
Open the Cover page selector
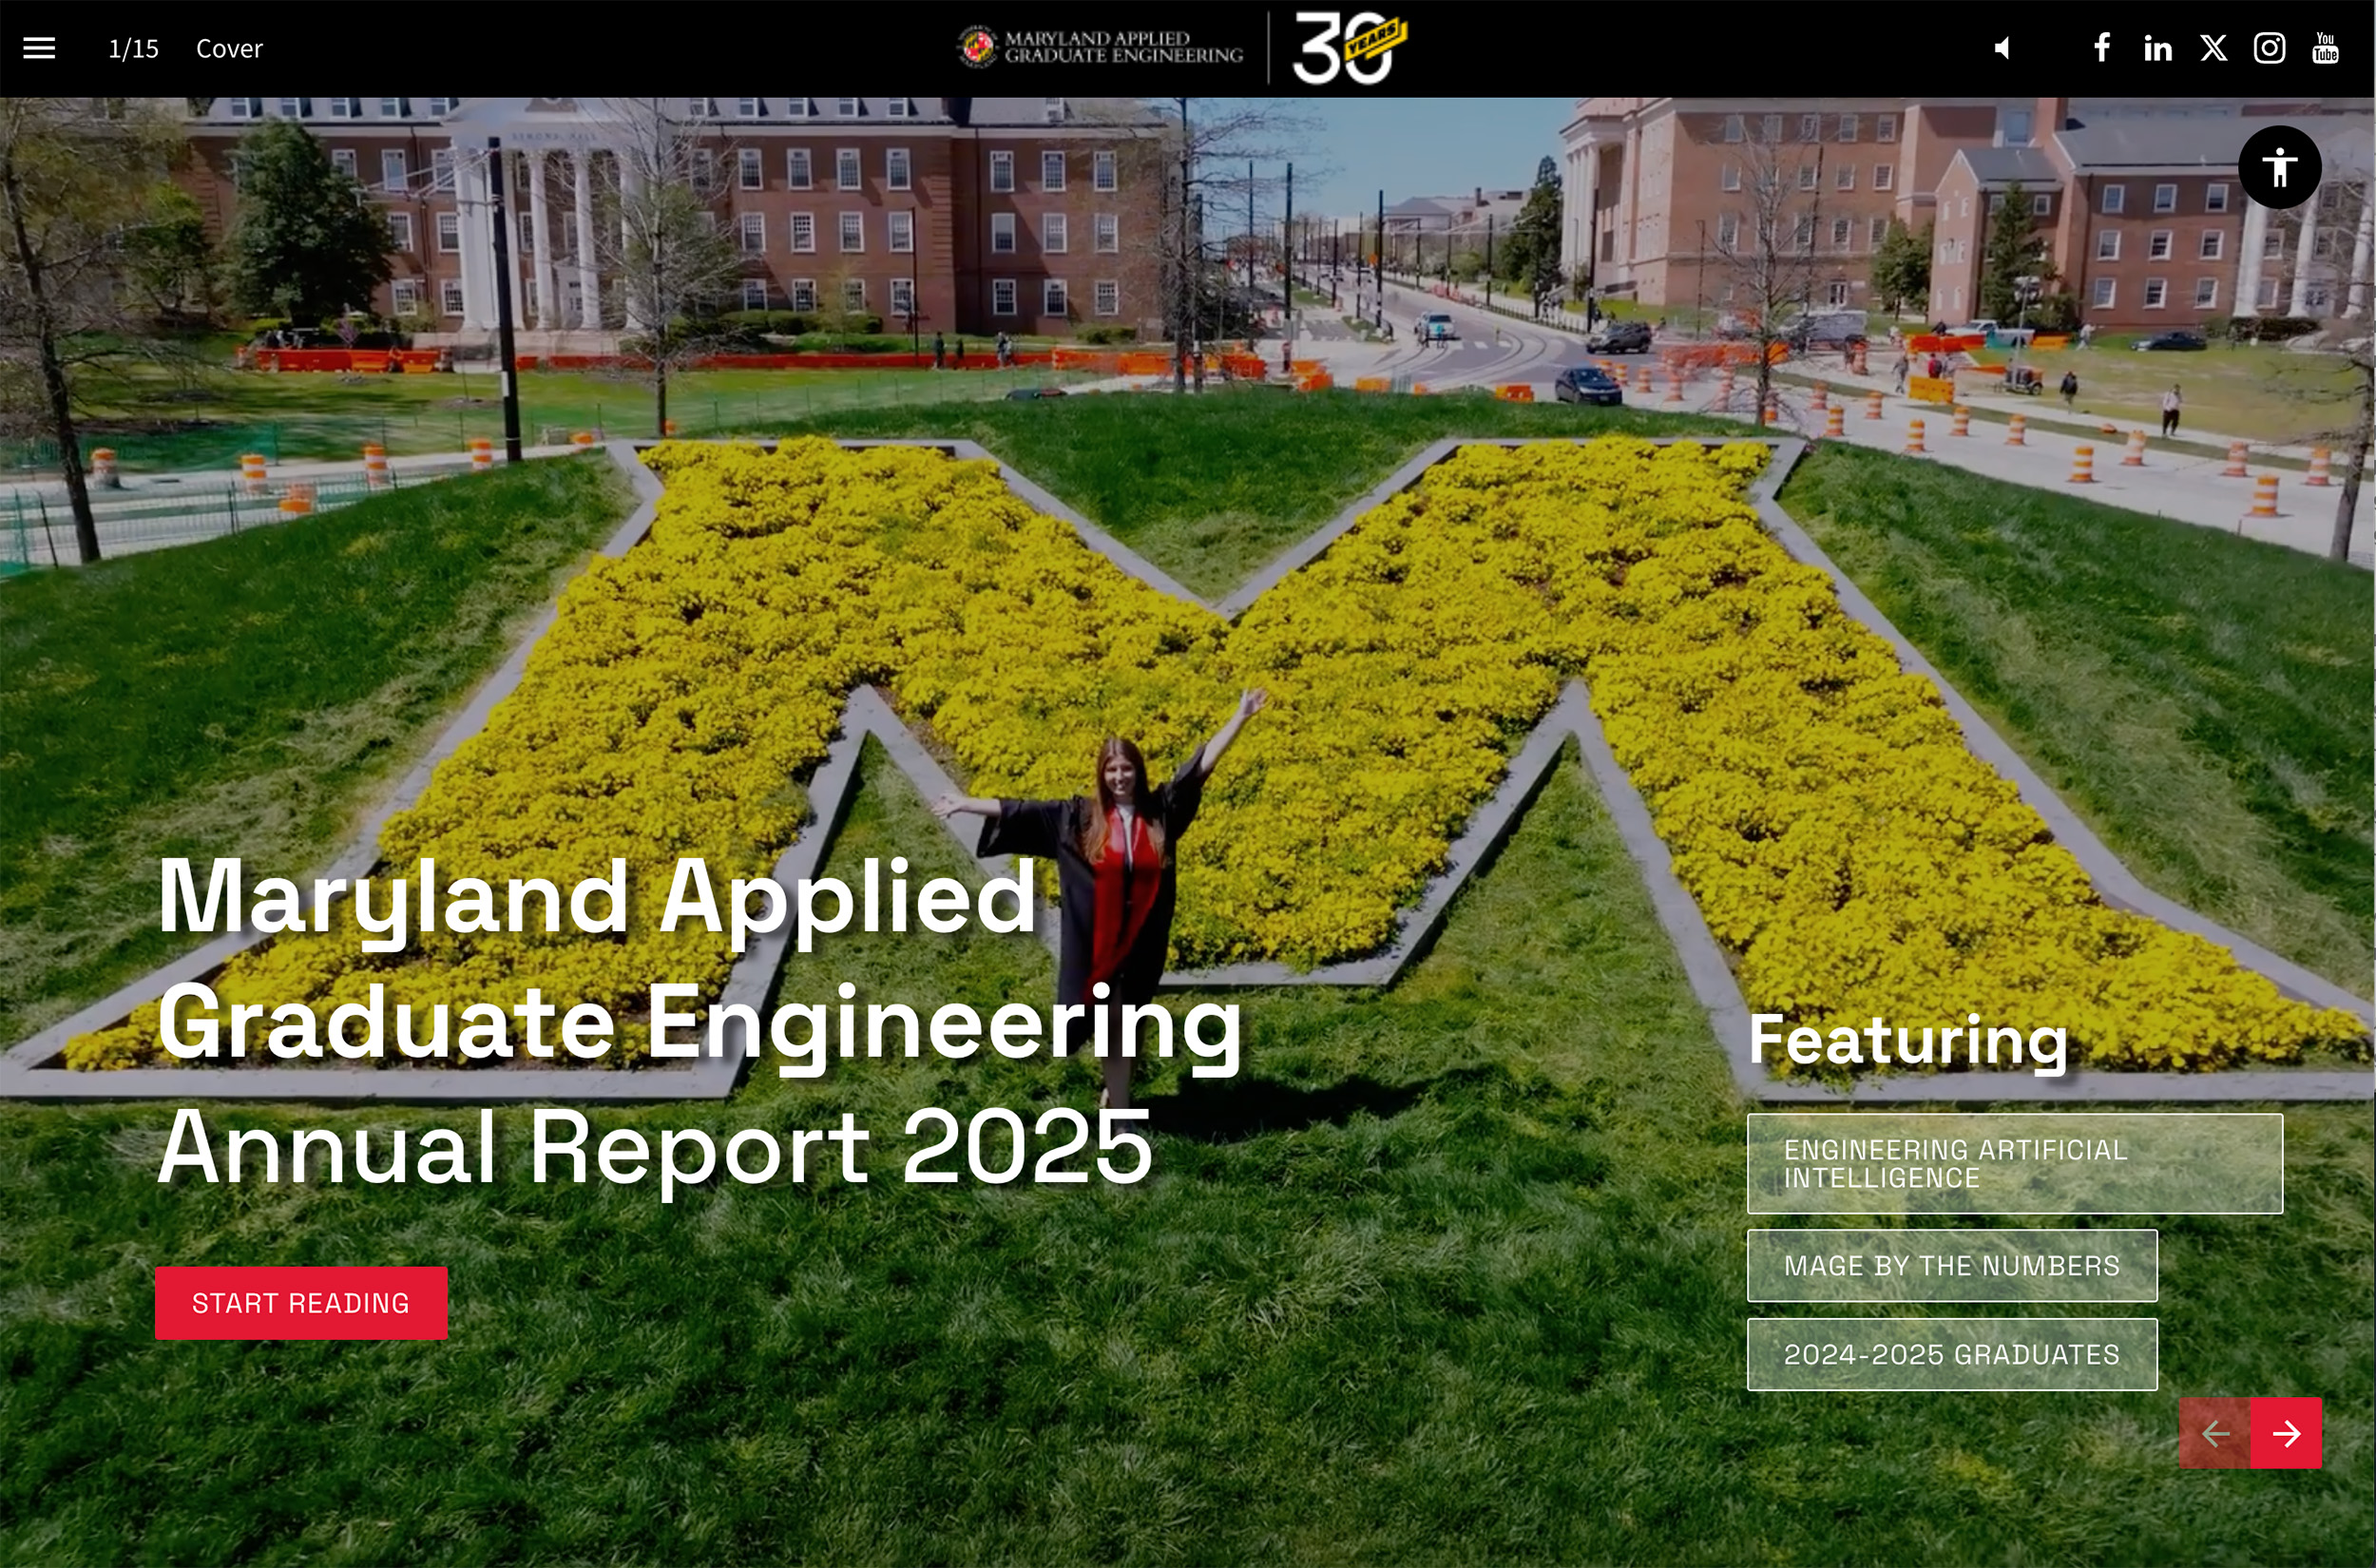point(229,48)
